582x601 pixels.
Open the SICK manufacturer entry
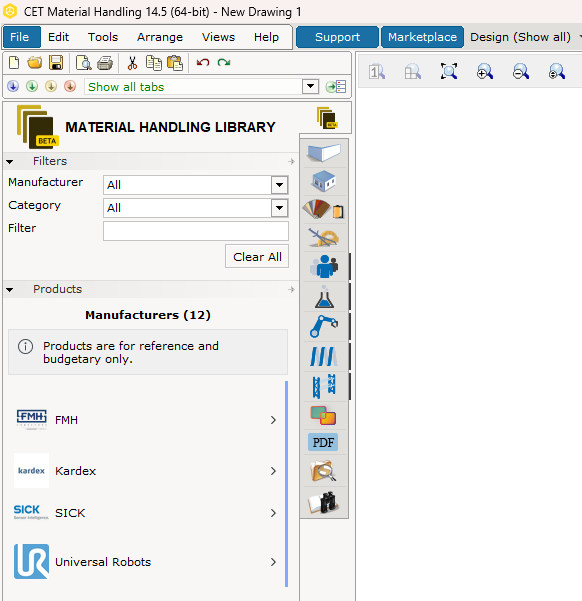[x=146, y=513]
